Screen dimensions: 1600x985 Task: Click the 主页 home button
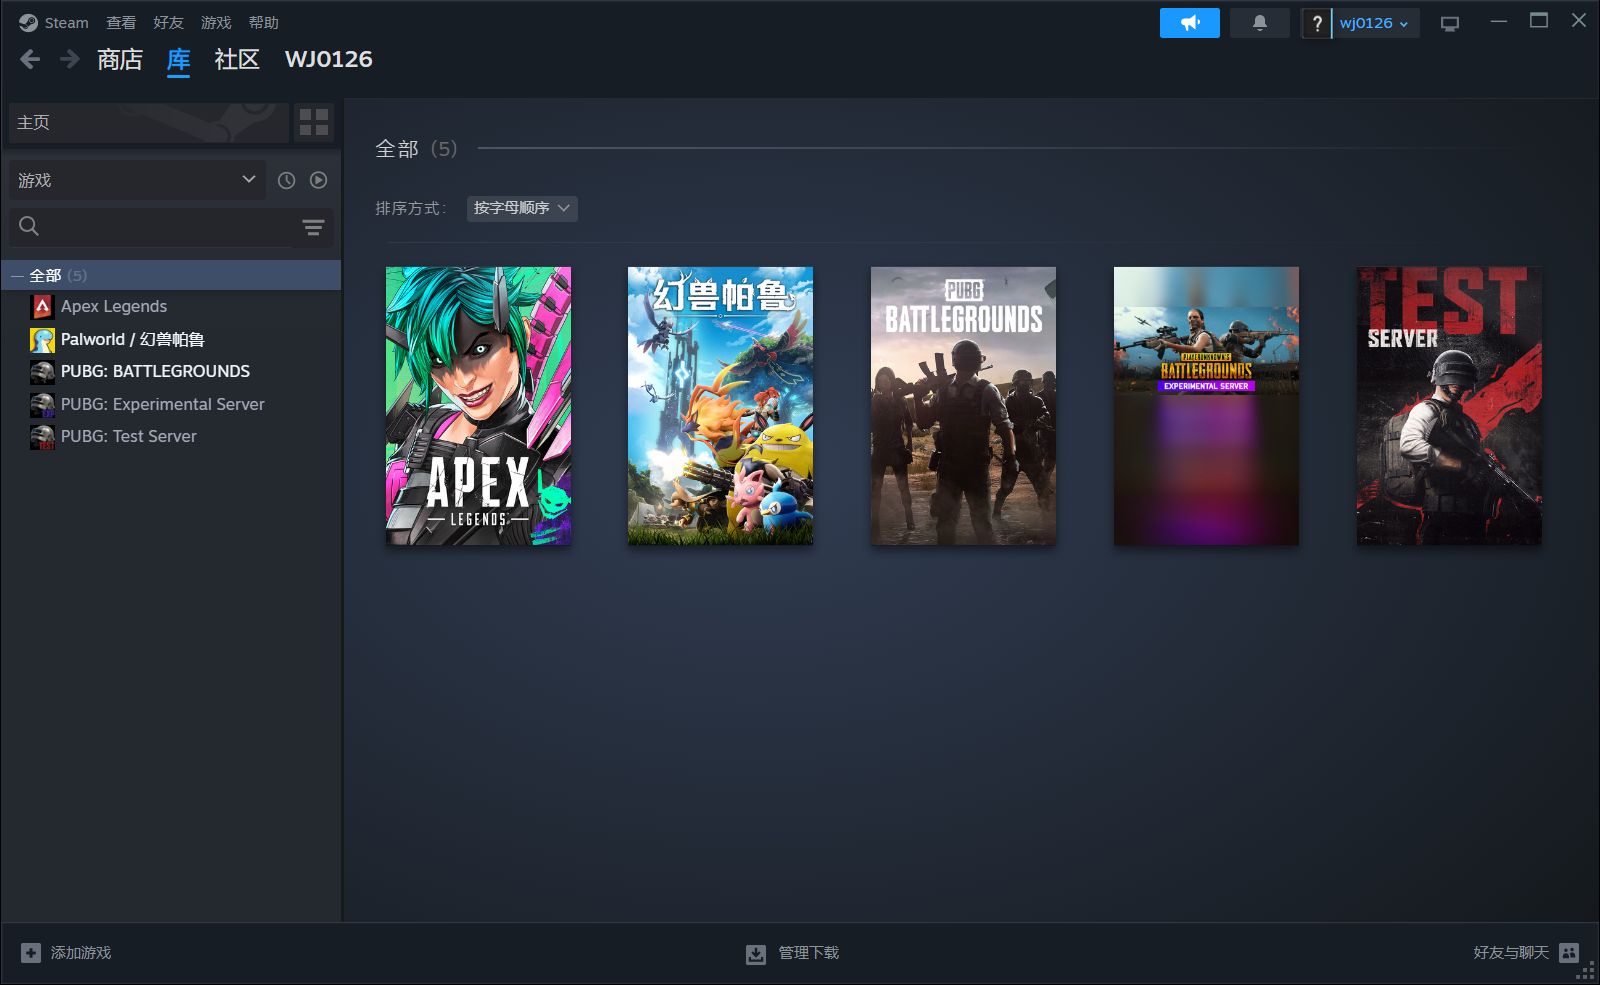pos(148,122)
